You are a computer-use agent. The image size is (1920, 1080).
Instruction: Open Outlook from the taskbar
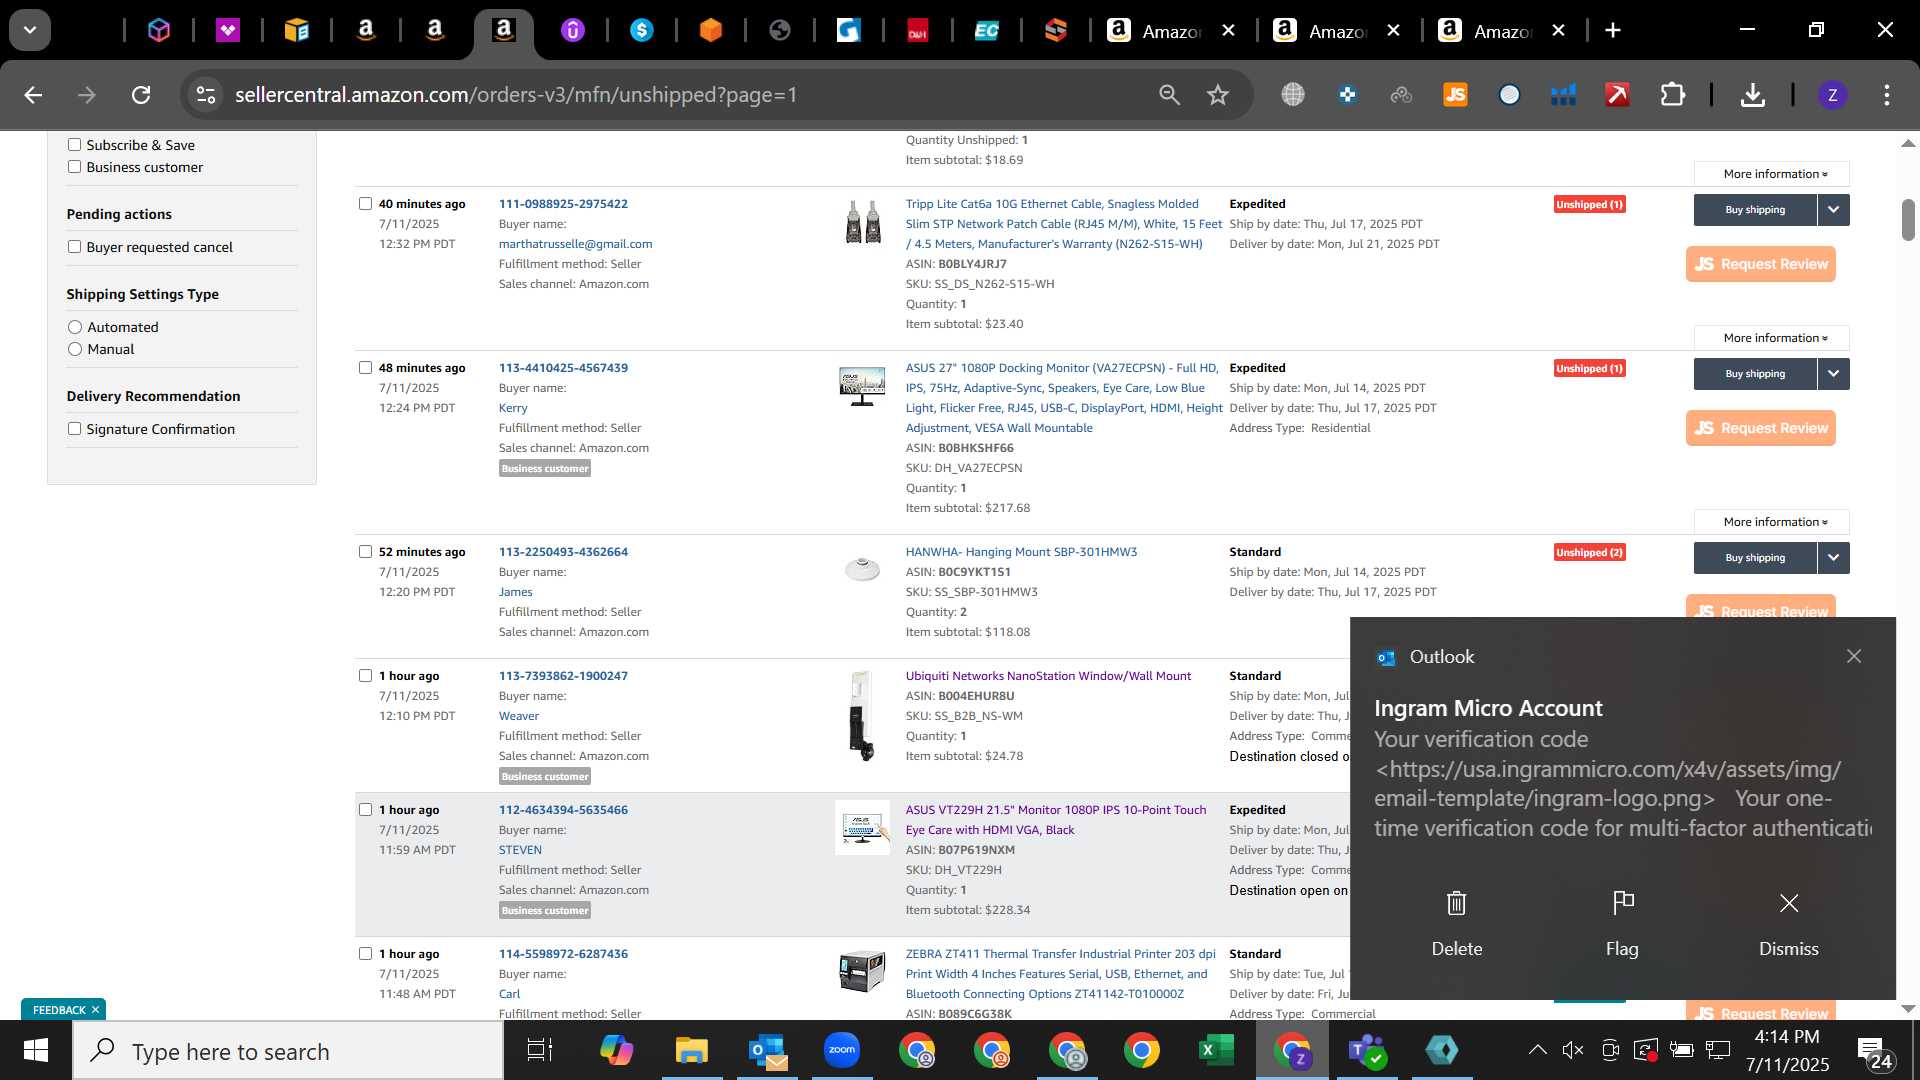click(x=767, y=1051)
